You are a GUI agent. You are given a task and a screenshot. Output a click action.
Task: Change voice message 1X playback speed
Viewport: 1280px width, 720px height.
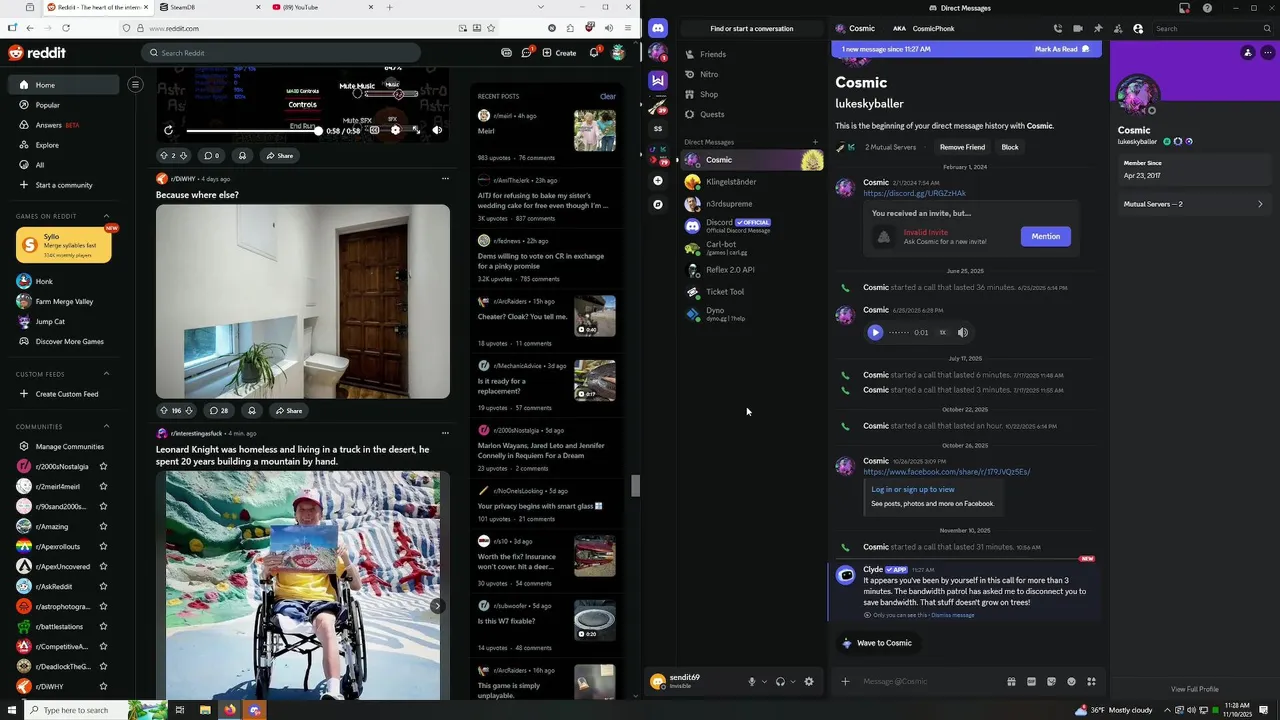pos(942,333)
